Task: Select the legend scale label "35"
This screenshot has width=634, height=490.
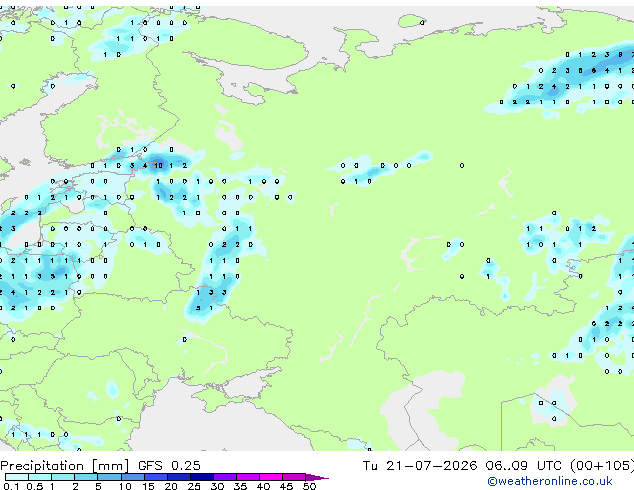Action: pos(240,486)
